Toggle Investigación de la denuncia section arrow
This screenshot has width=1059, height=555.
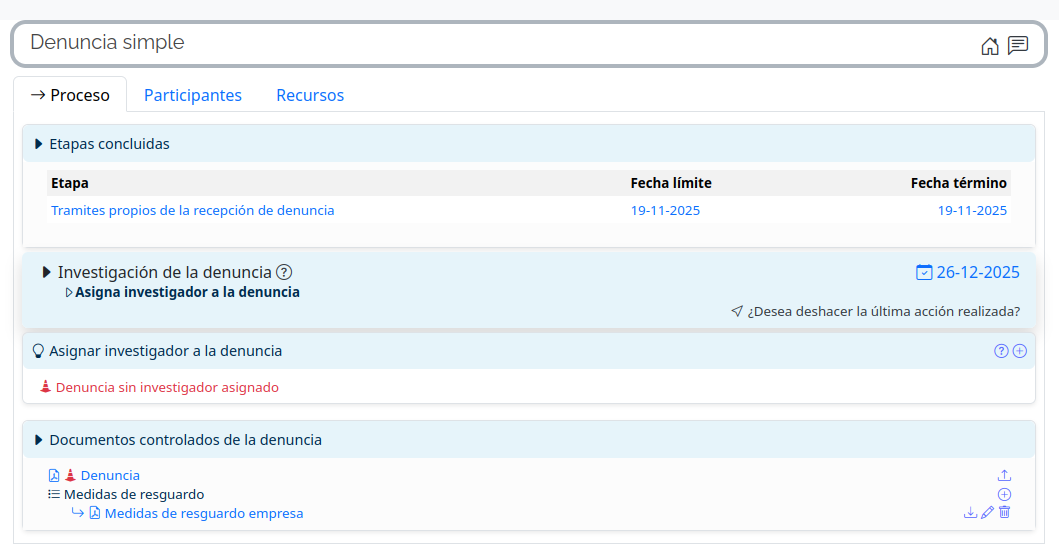coord(47,272)
